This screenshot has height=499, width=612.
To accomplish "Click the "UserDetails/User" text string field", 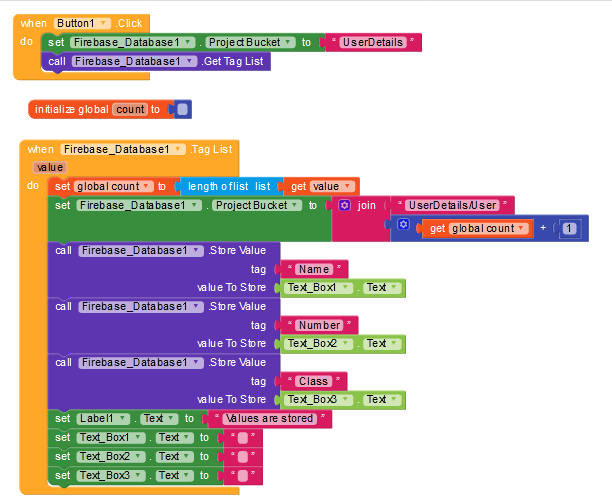I will tap(452, 205).
